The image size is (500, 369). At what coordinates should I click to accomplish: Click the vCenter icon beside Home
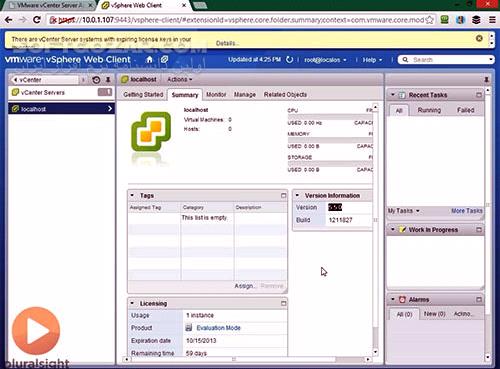click(x=164, y=60)
